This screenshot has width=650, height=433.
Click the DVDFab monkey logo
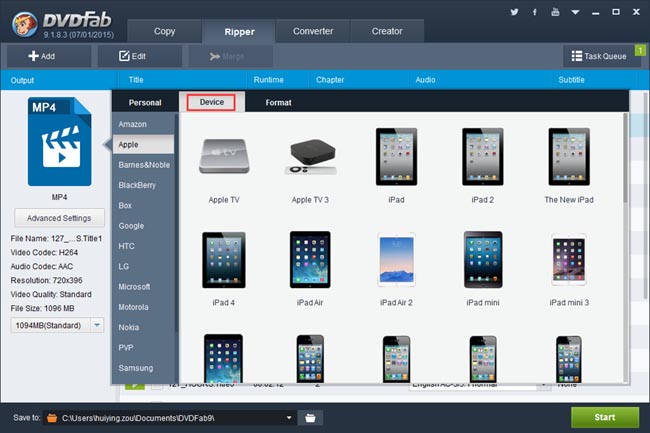click(24, 24)
